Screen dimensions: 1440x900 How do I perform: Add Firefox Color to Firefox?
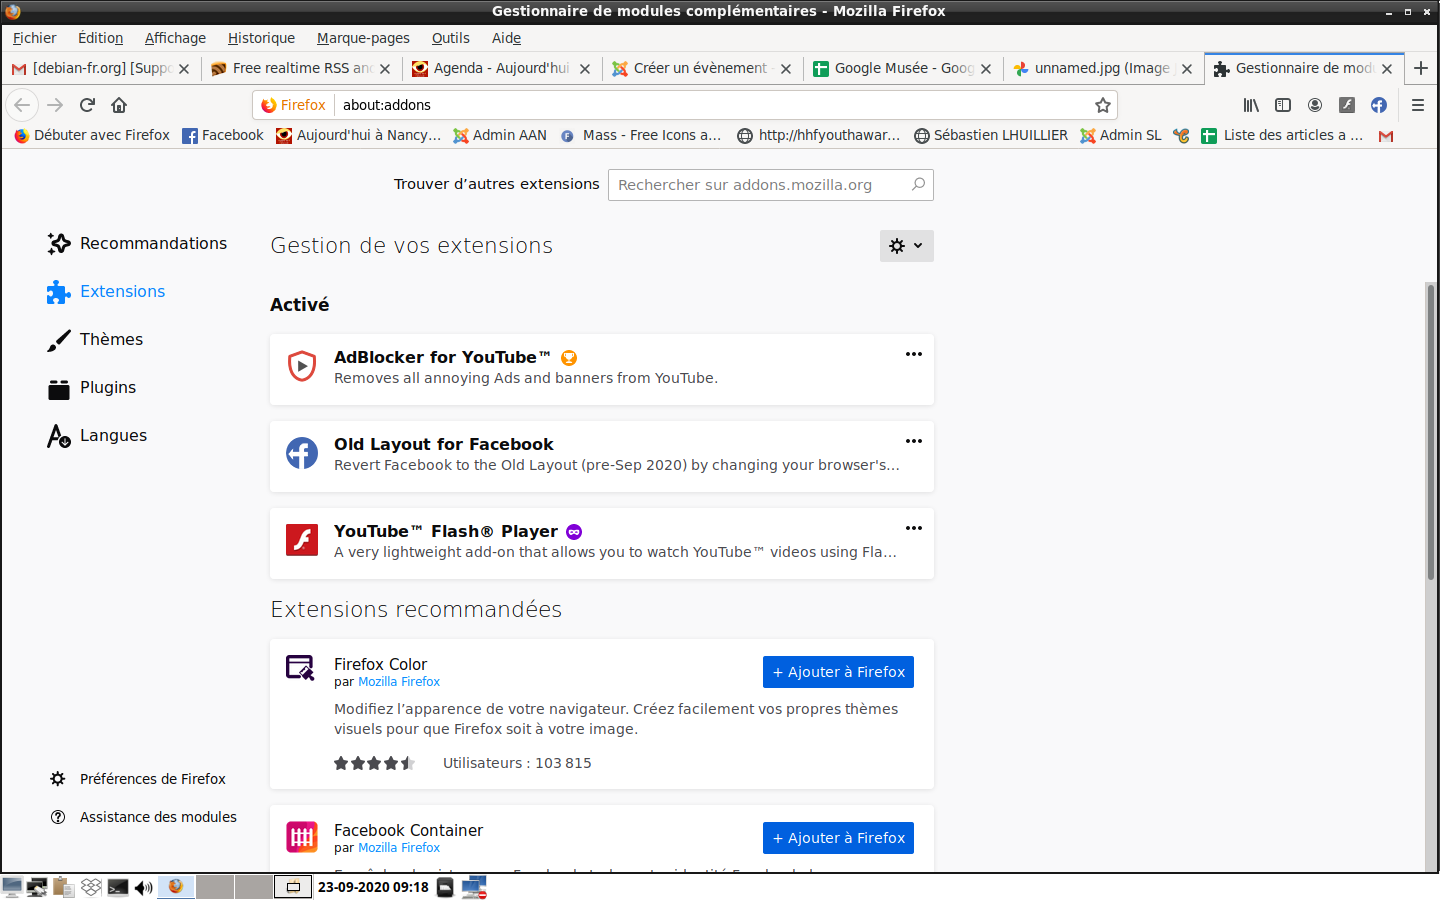coord(838,672)
